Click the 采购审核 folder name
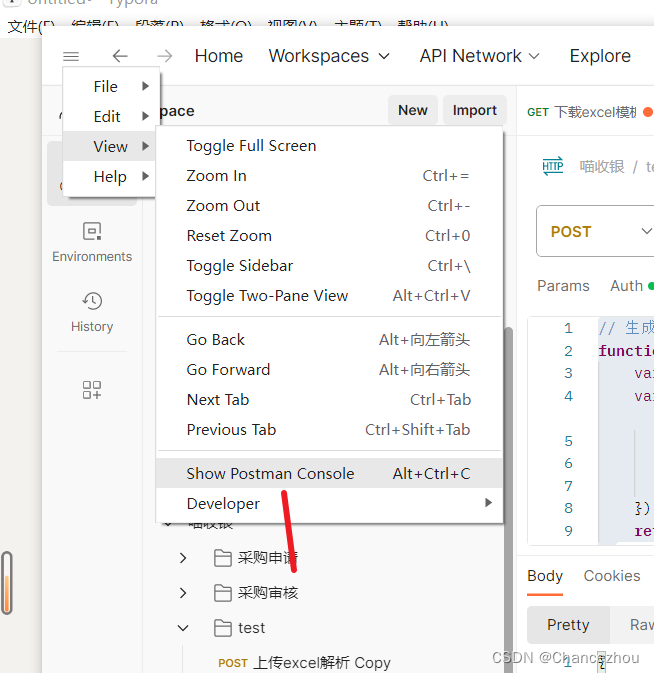The height and width of the screenshot is (673, 654). click(268, 593)
